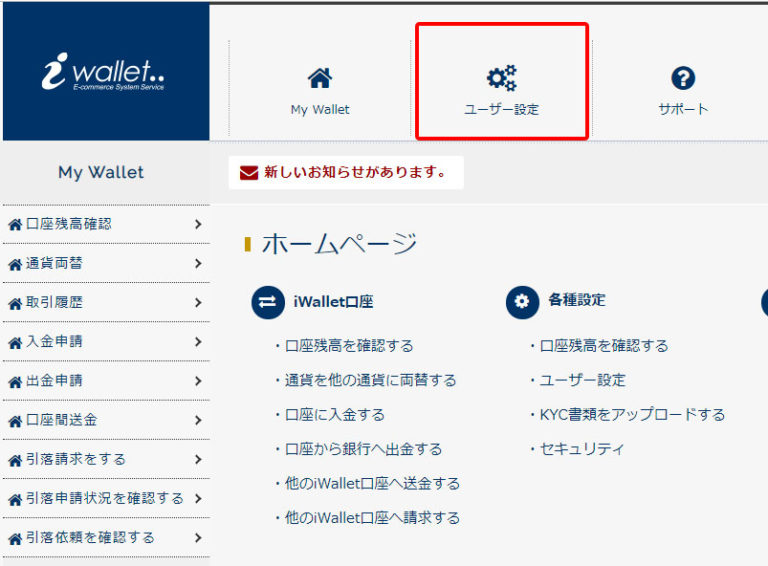Click the house icon beside 出金申請

coord(15,381)
